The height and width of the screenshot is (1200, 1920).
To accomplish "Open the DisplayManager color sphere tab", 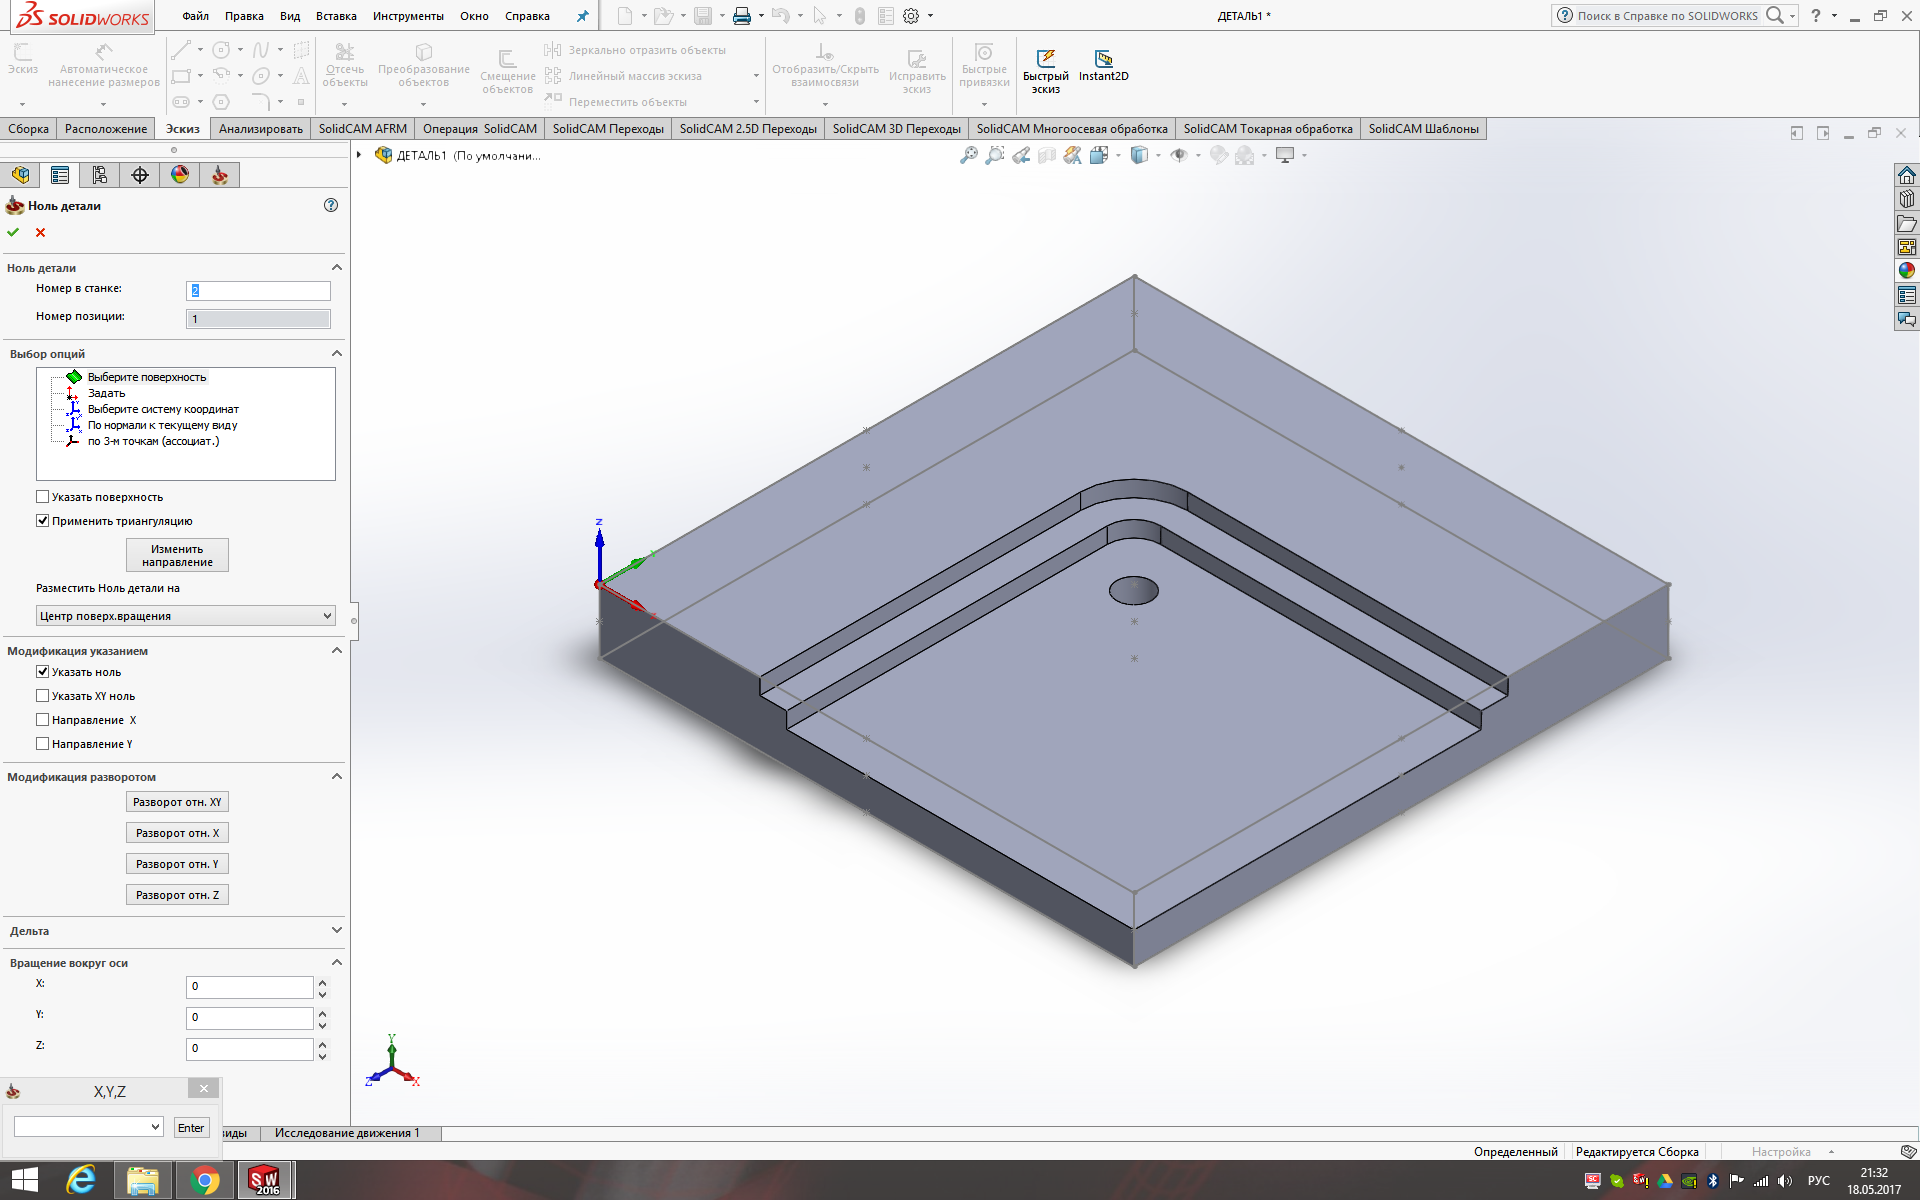I will [180, 175].
